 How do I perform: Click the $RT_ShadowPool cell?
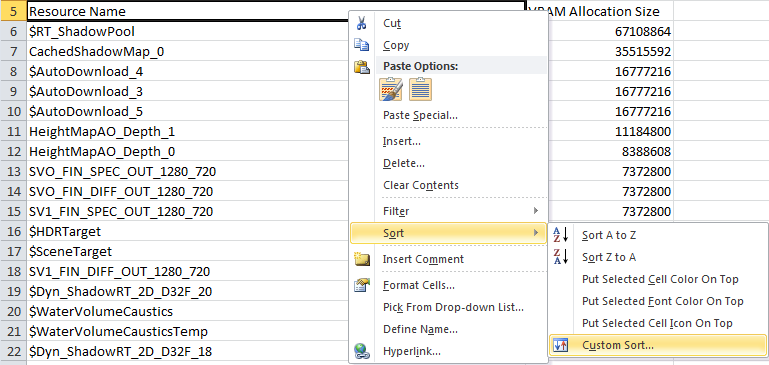(x=187, y=31)
